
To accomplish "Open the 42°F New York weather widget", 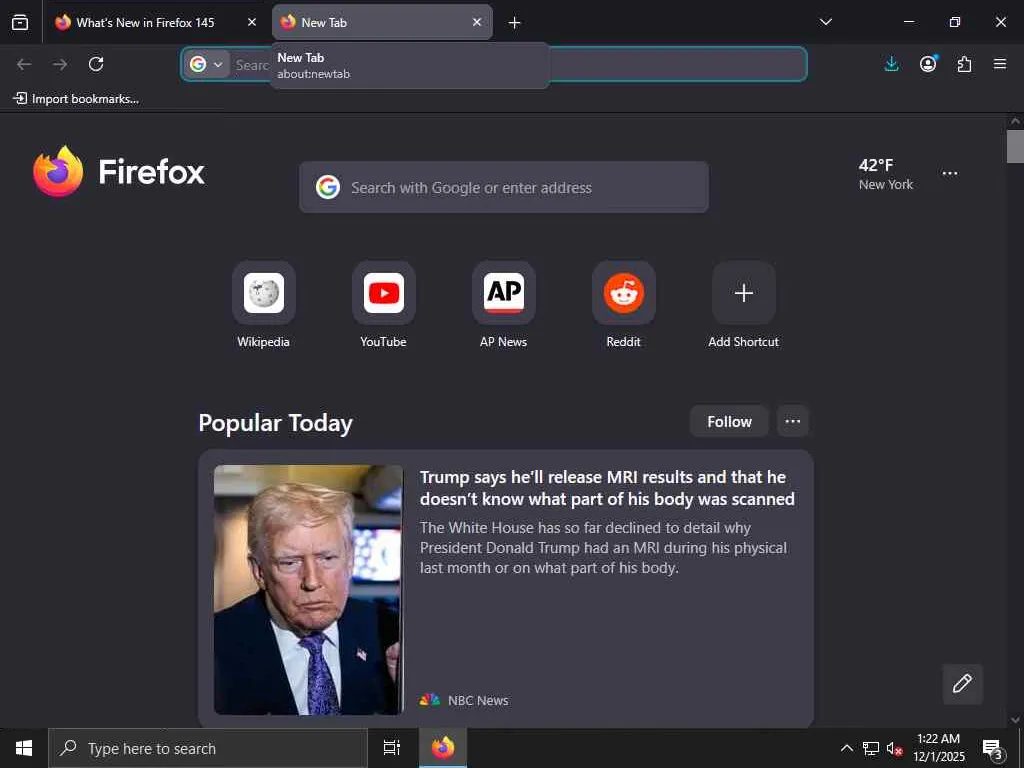I will pyautogui.click(x=886, y=174).
